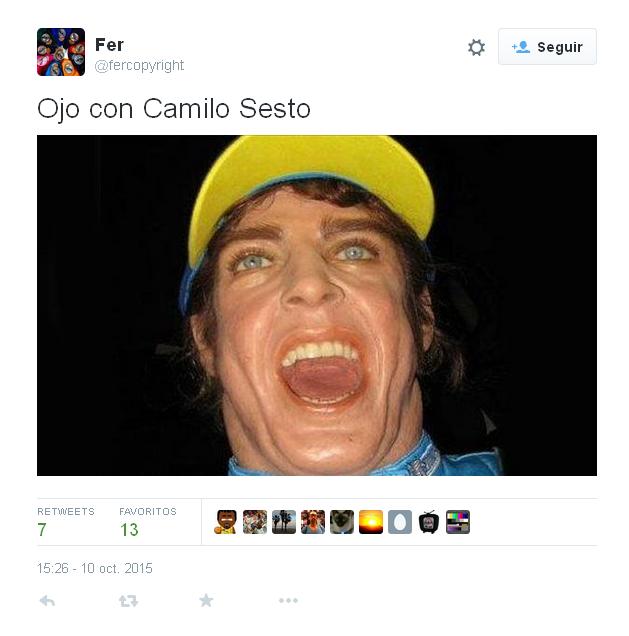
Task: Click the reply arrow icon
Action: tap(47, 601)
